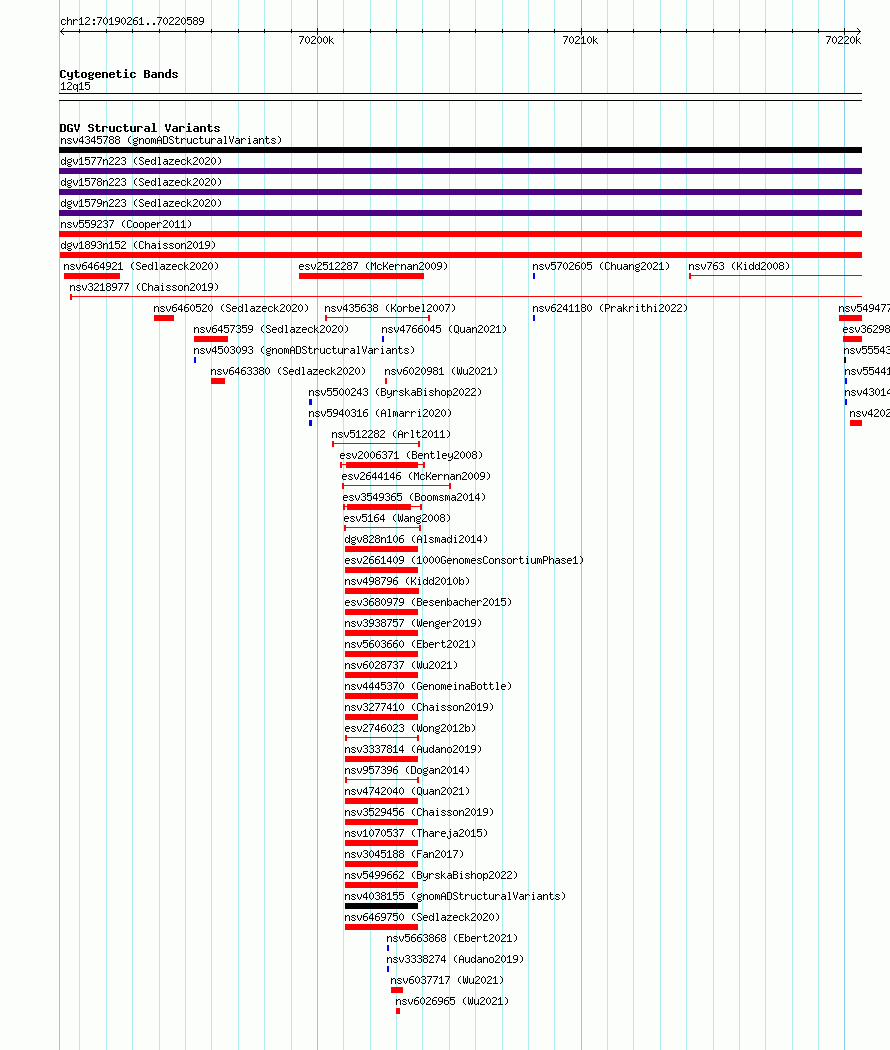Click the 70200k ruler position label
Screen dimensions: 890x1050
[316, 40]
